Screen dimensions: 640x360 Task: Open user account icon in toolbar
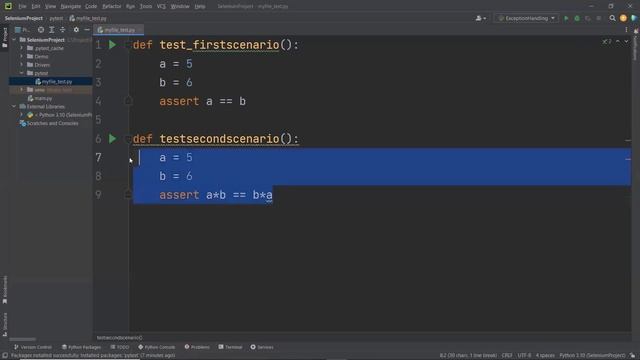point(480,18)
